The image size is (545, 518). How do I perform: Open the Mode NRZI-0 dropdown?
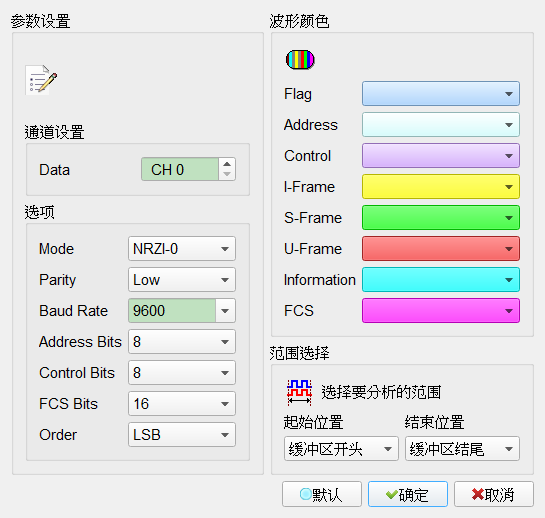click(x=182, y=249)
